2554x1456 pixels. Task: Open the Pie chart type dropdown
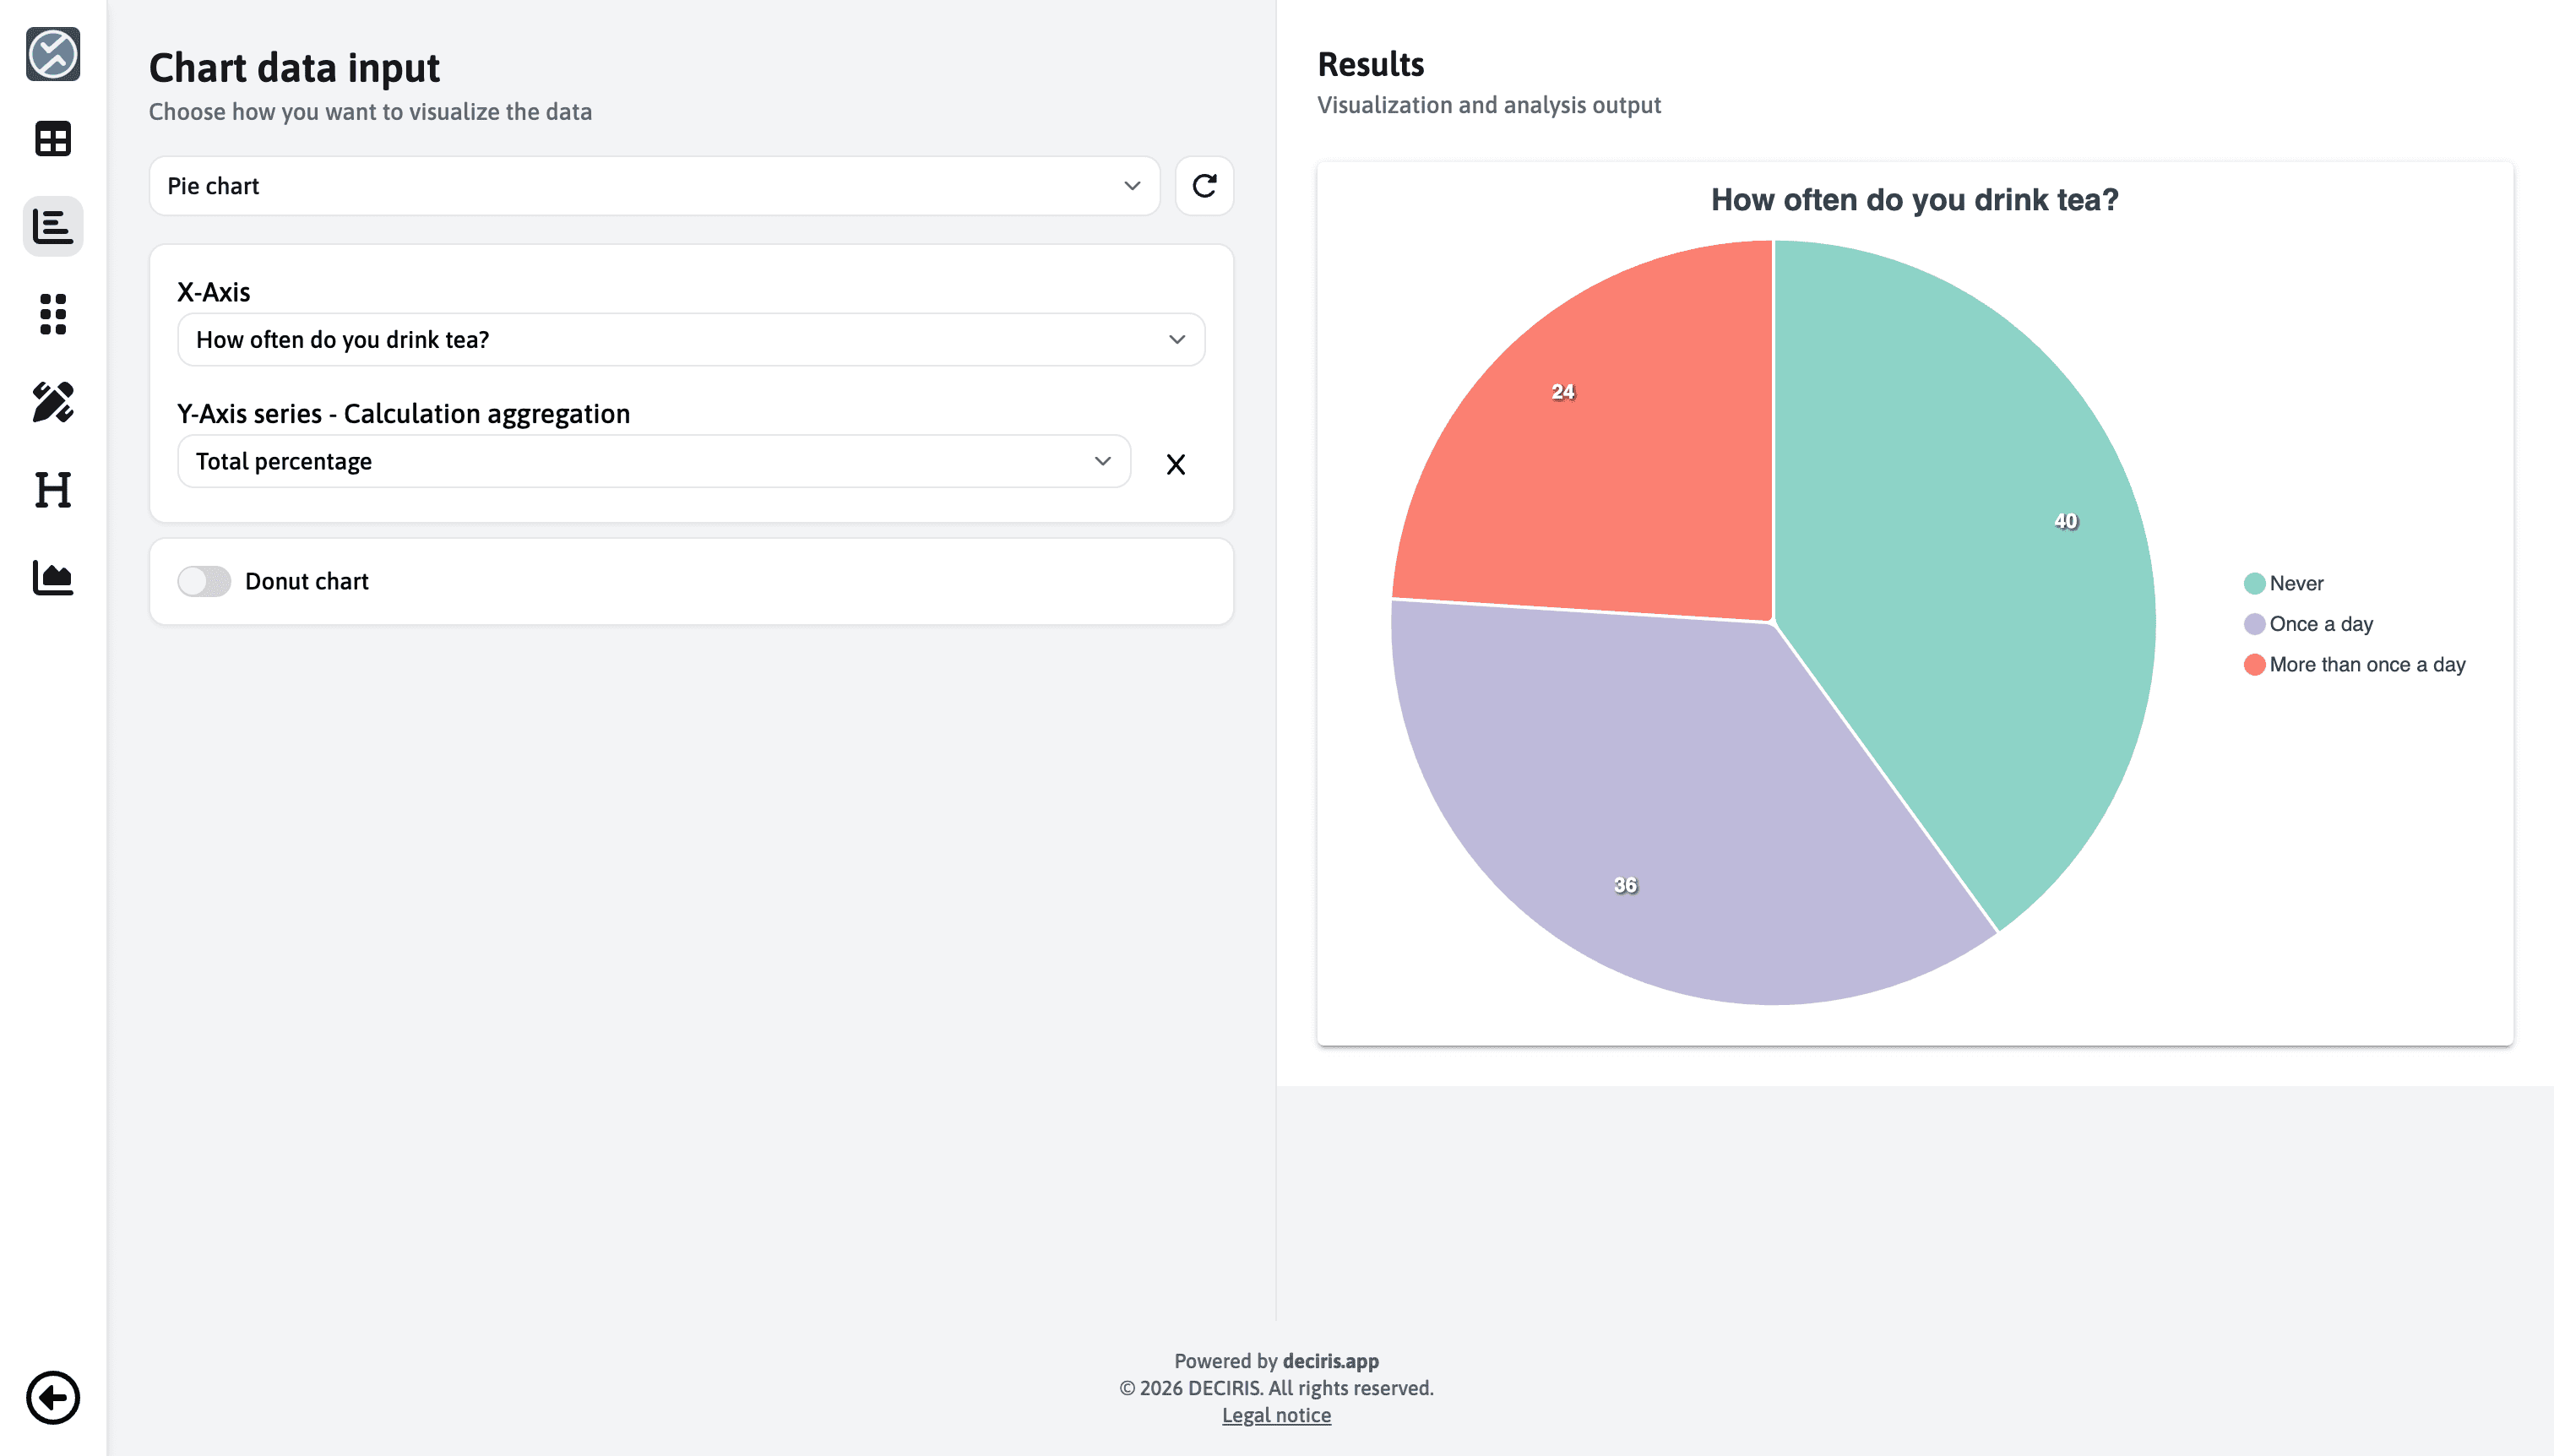click(x=652, y=186)
